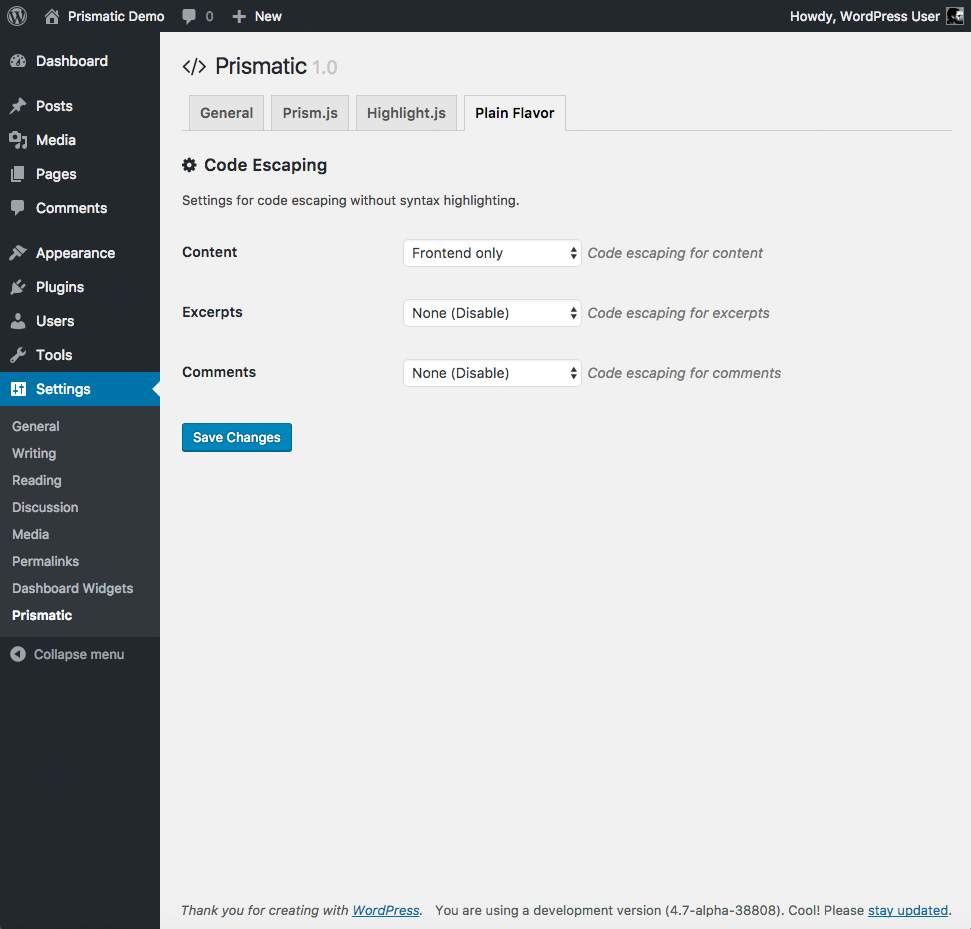This screenshot has width=971, height=929.
Task: Click the 'Code escaping for content' hint
Action: 675,253
